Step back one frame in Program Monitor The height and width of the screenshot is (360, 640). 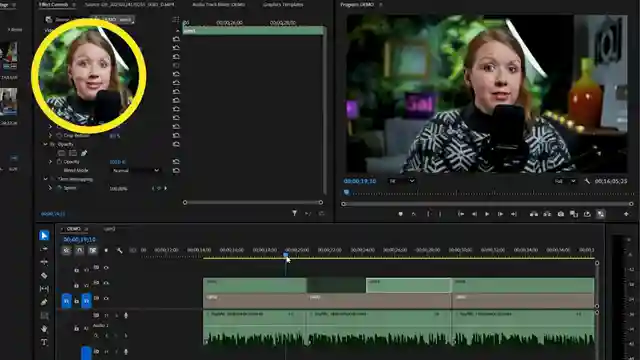474,214
